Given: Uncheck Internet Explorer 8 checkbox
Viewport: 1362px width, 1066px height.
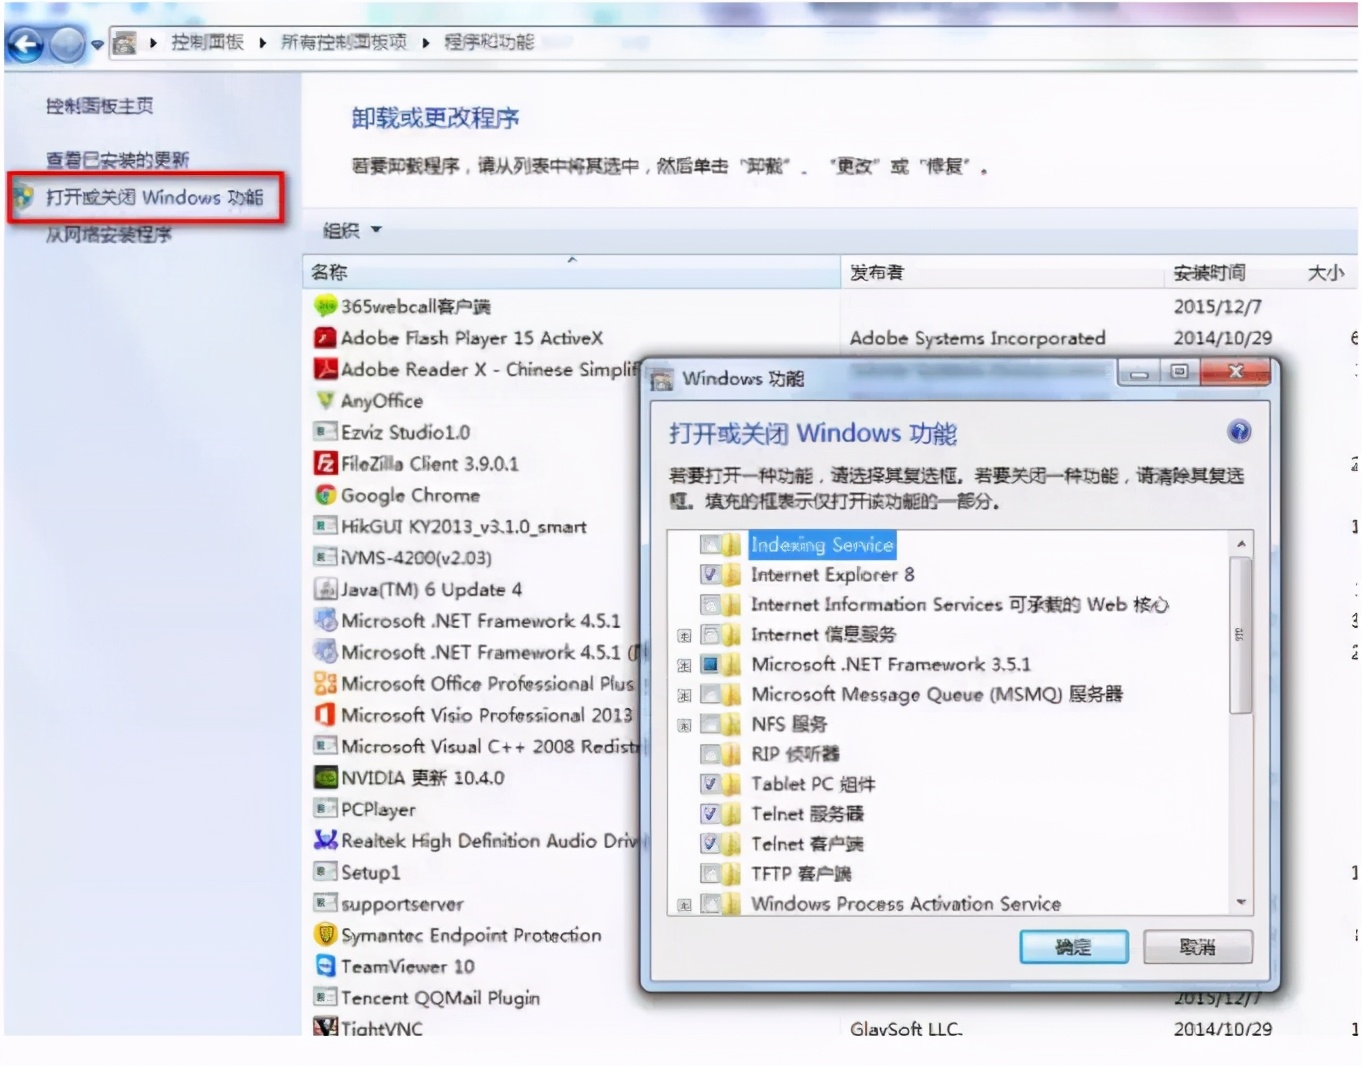Looking at the screenshot, I should click(x=710, y=575).
